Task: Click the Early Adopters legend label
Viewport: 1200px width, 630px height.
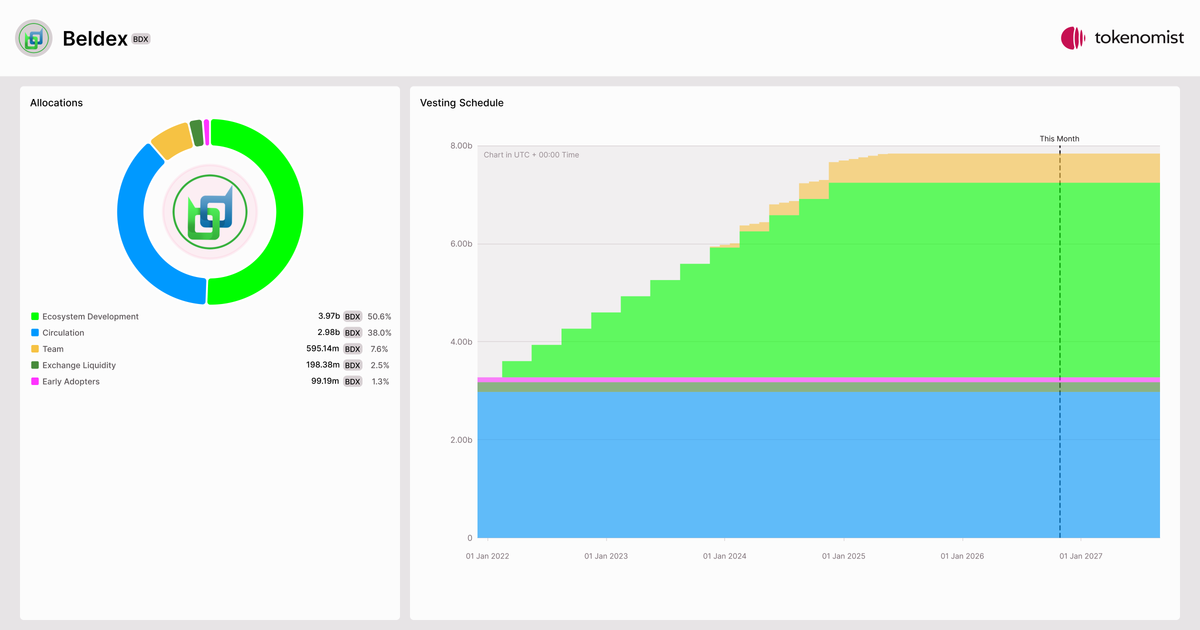Action: tap(71, 382)
